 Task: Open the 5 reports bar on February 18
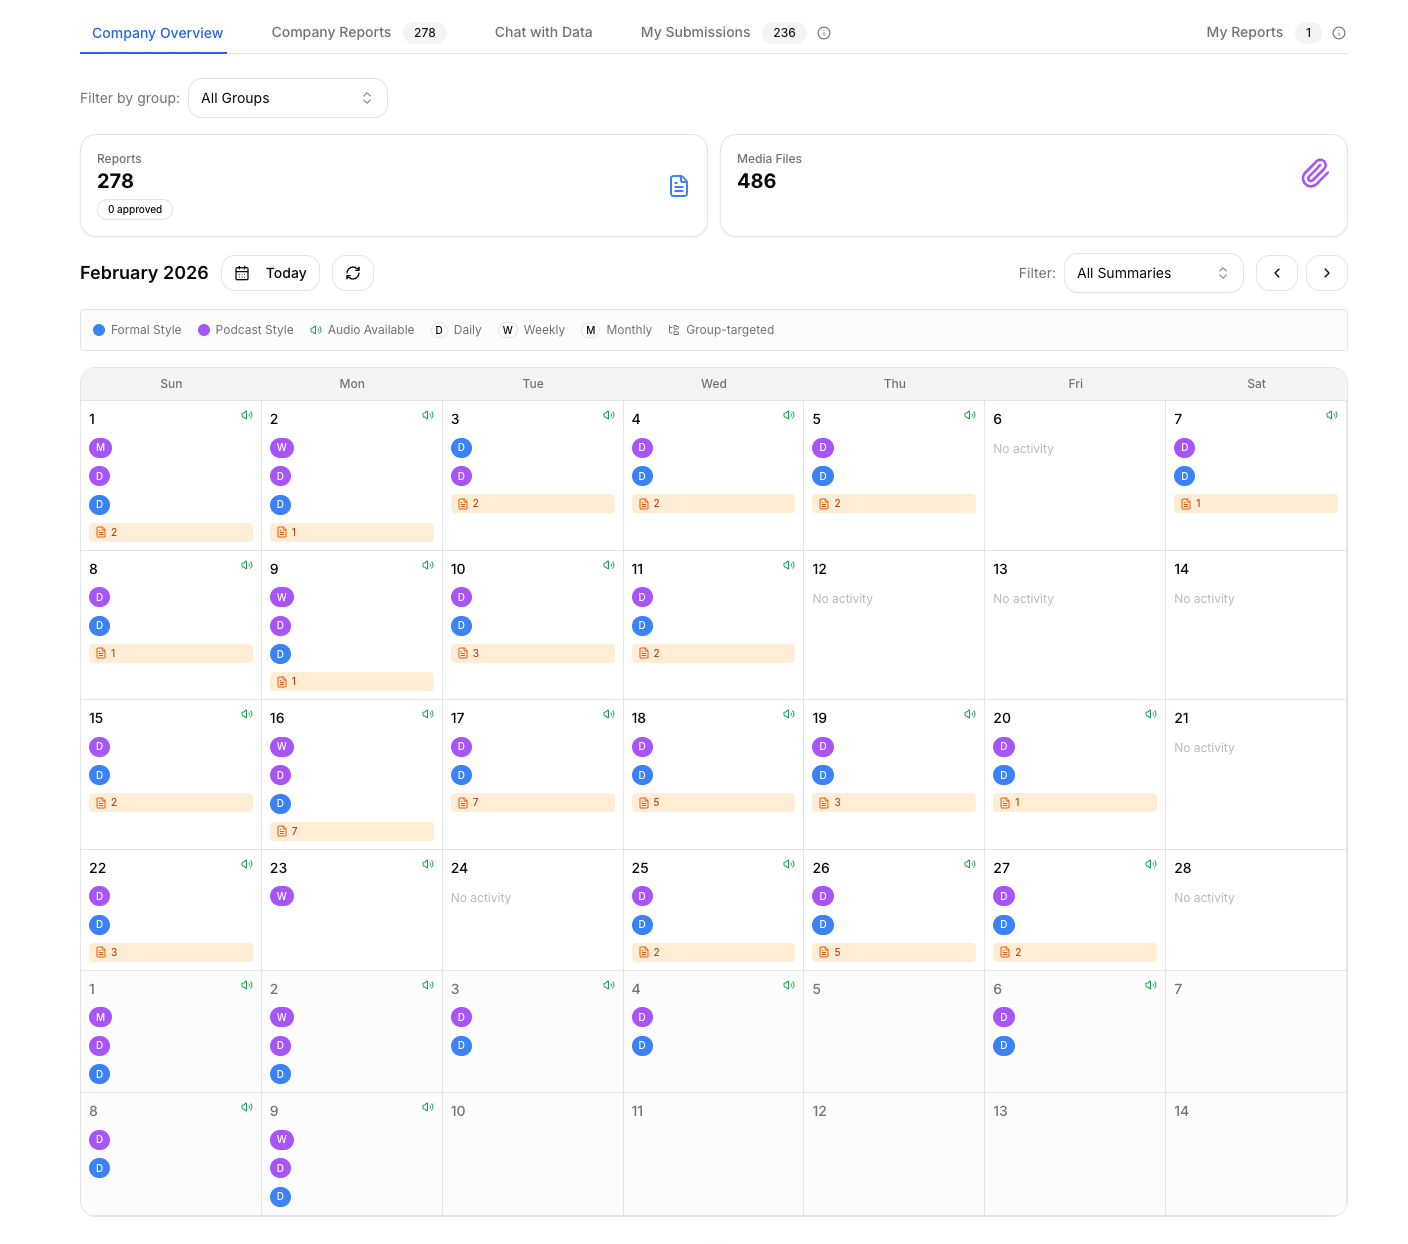[x=713, y=803]
